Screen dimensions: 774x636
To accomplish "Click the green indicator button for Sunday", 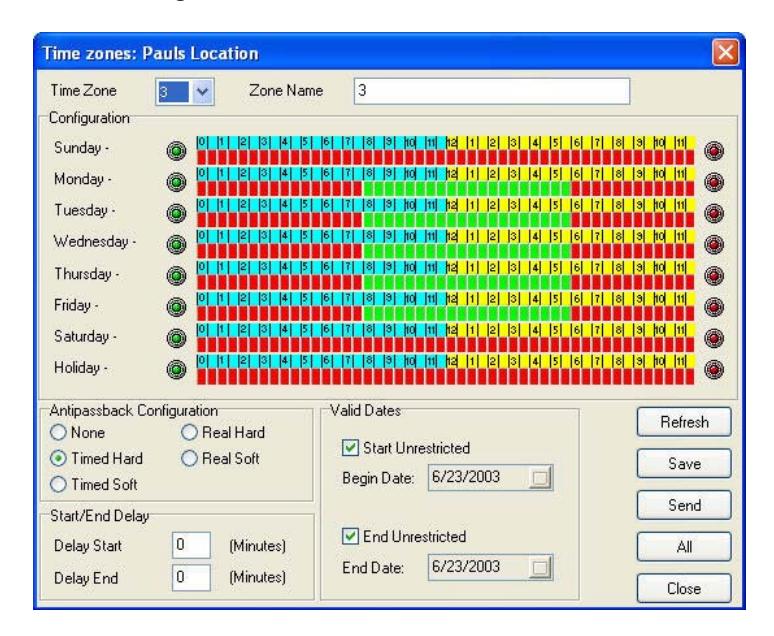I will 176,151.
